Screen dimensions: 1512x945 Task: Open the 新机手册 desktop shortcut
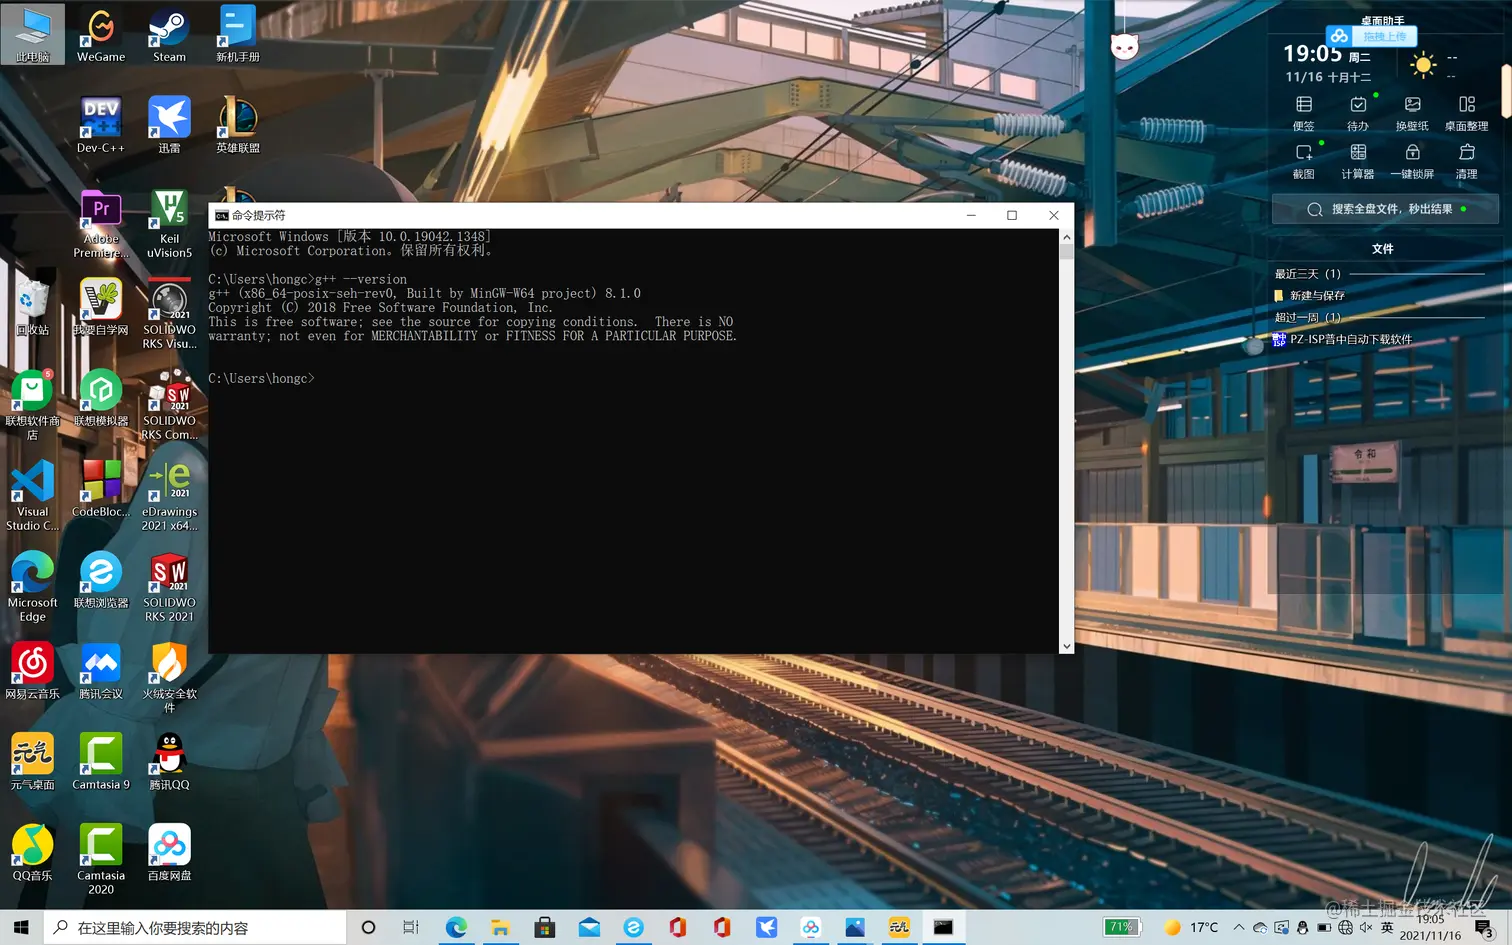(x=238, y=34)
